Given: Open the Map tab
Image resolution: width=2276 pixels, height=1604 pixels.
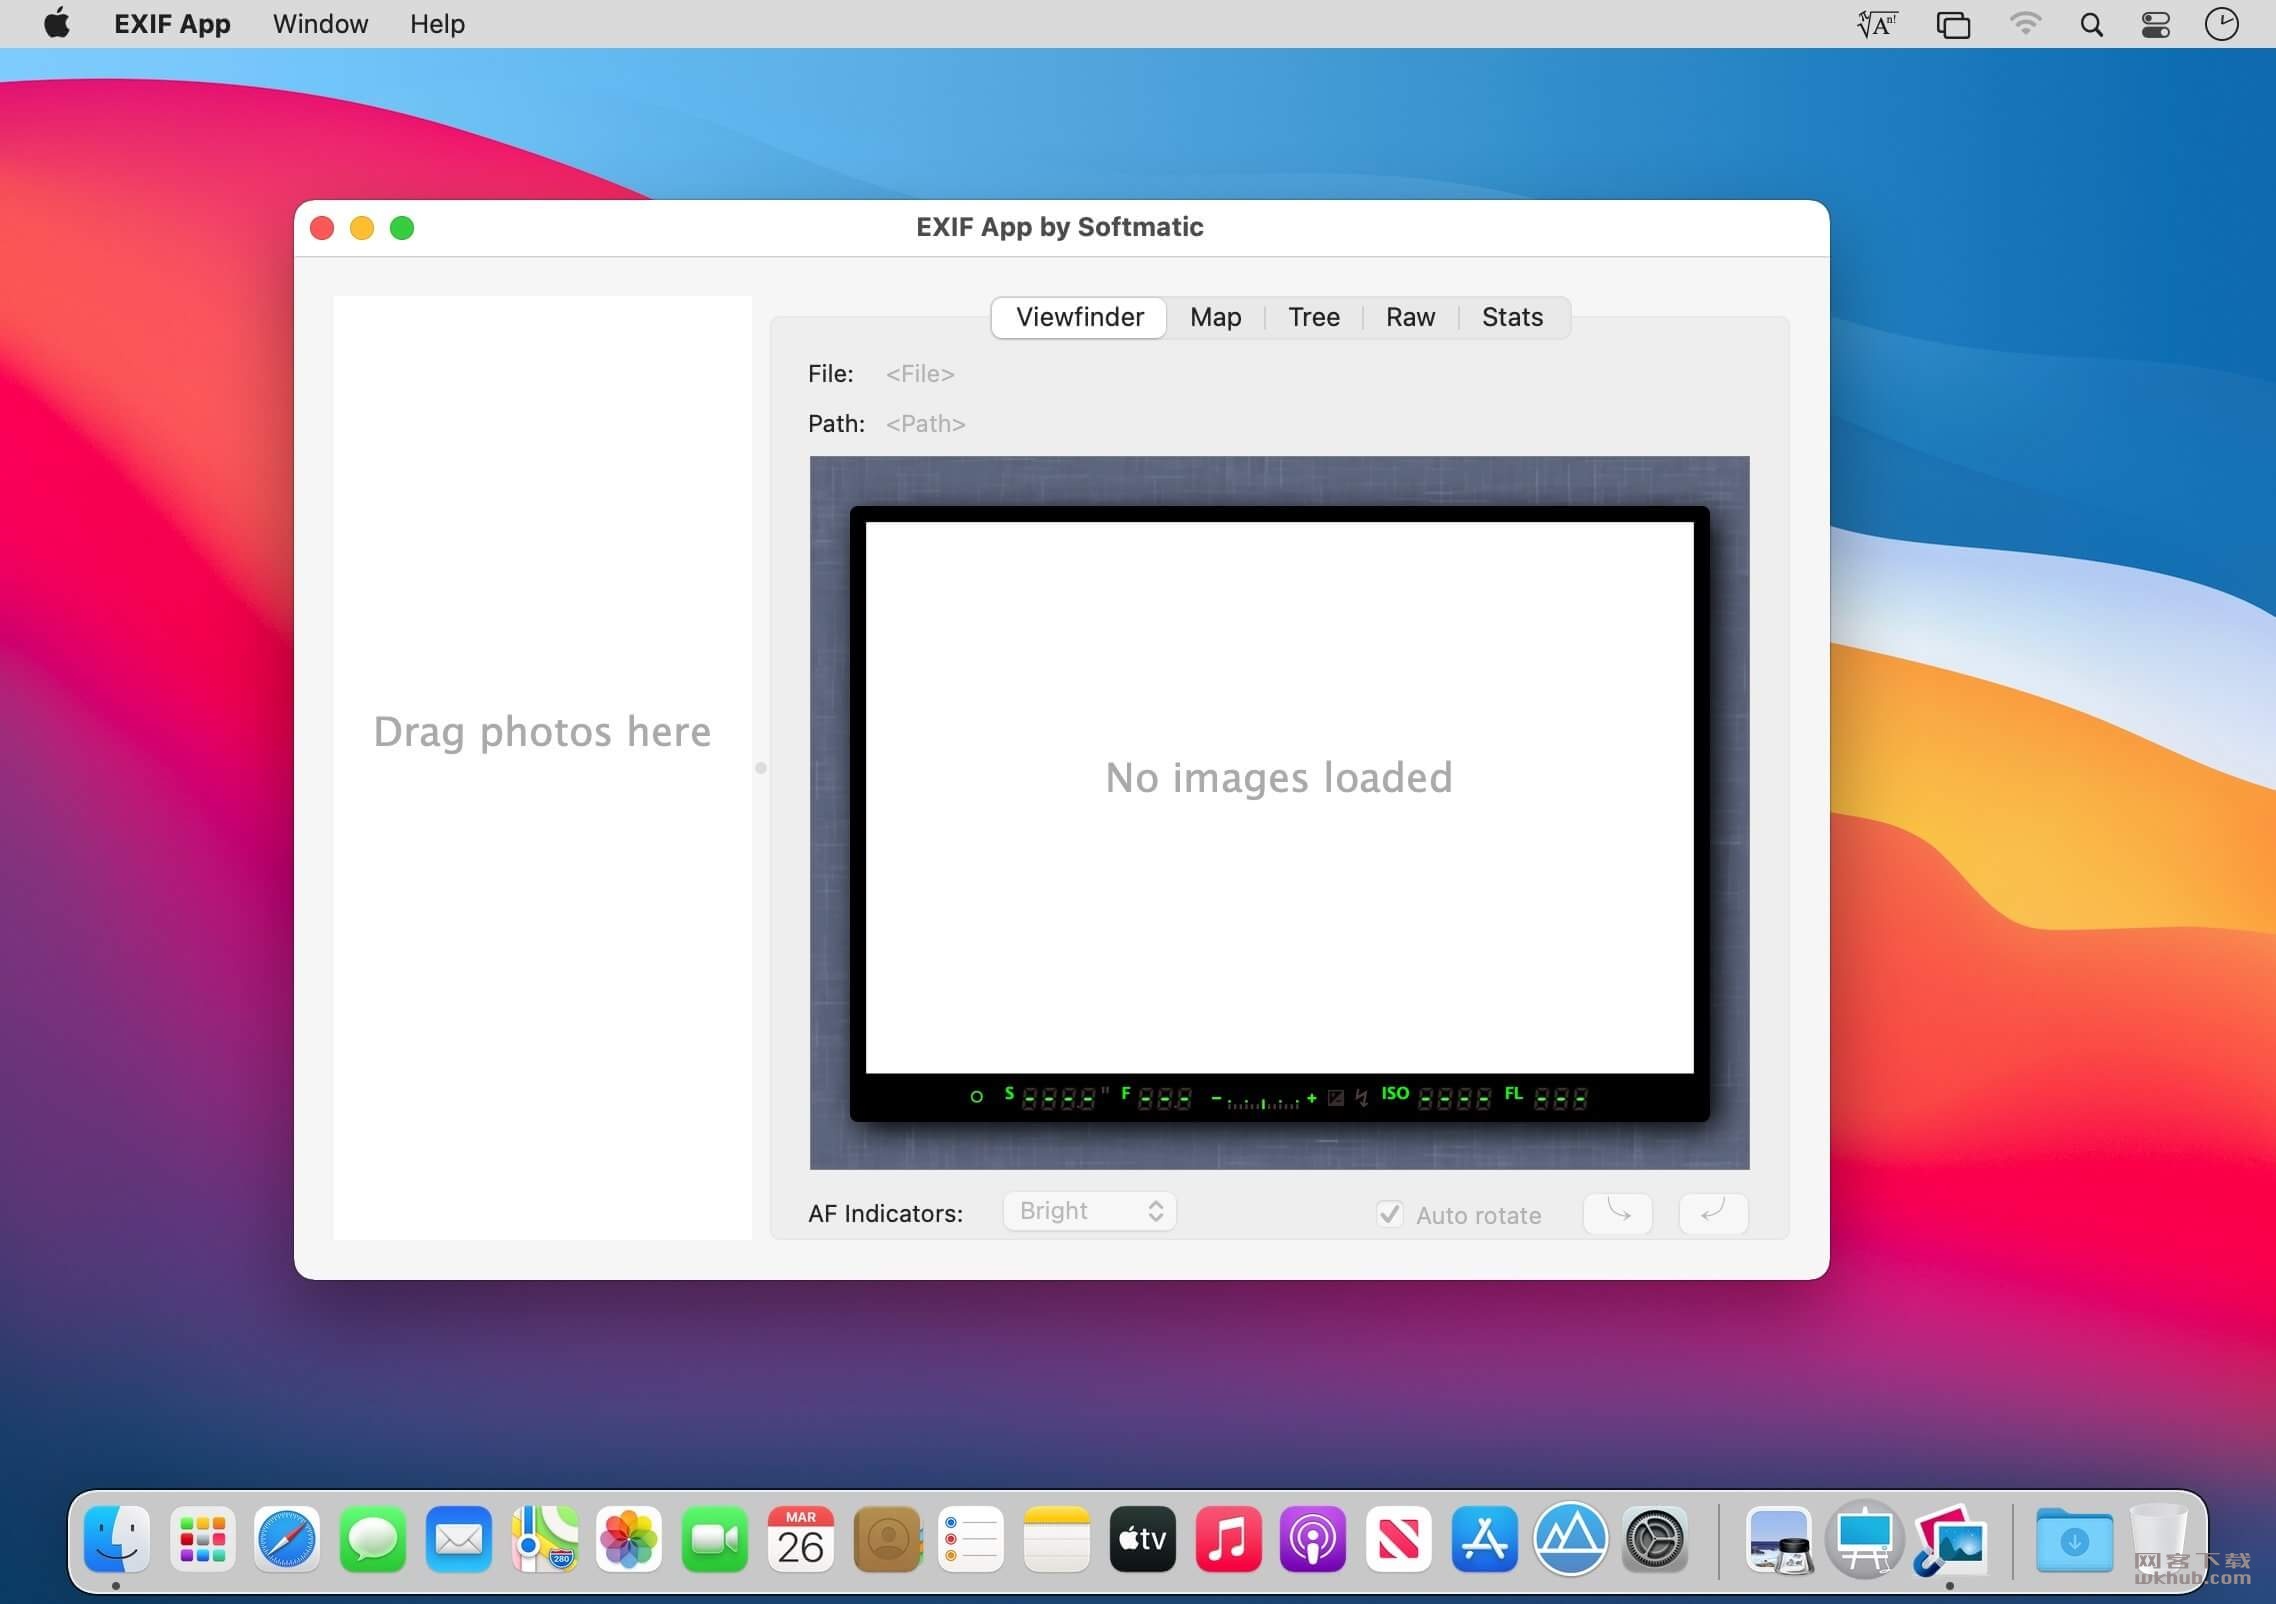Looking at the screenshot, I should (x=1215, y=317).
